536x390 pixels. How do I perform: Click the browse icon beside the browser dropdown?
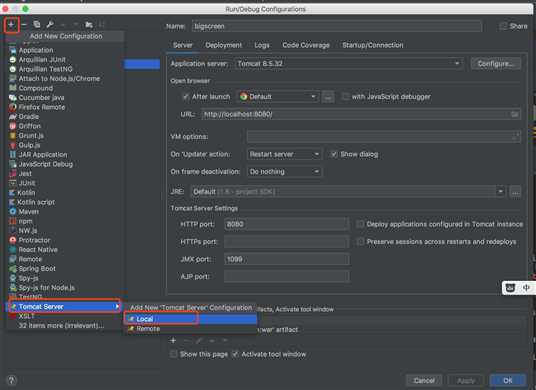(328, 97)
